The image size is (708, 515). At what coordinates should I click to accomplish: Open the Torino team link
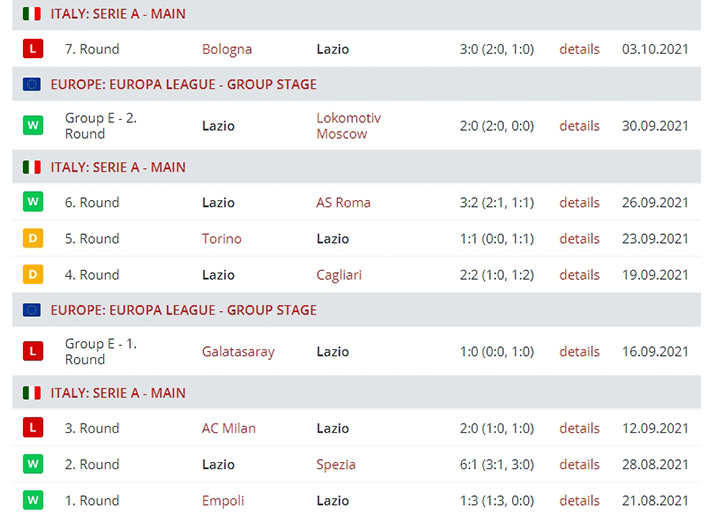(x=222, y=239)
